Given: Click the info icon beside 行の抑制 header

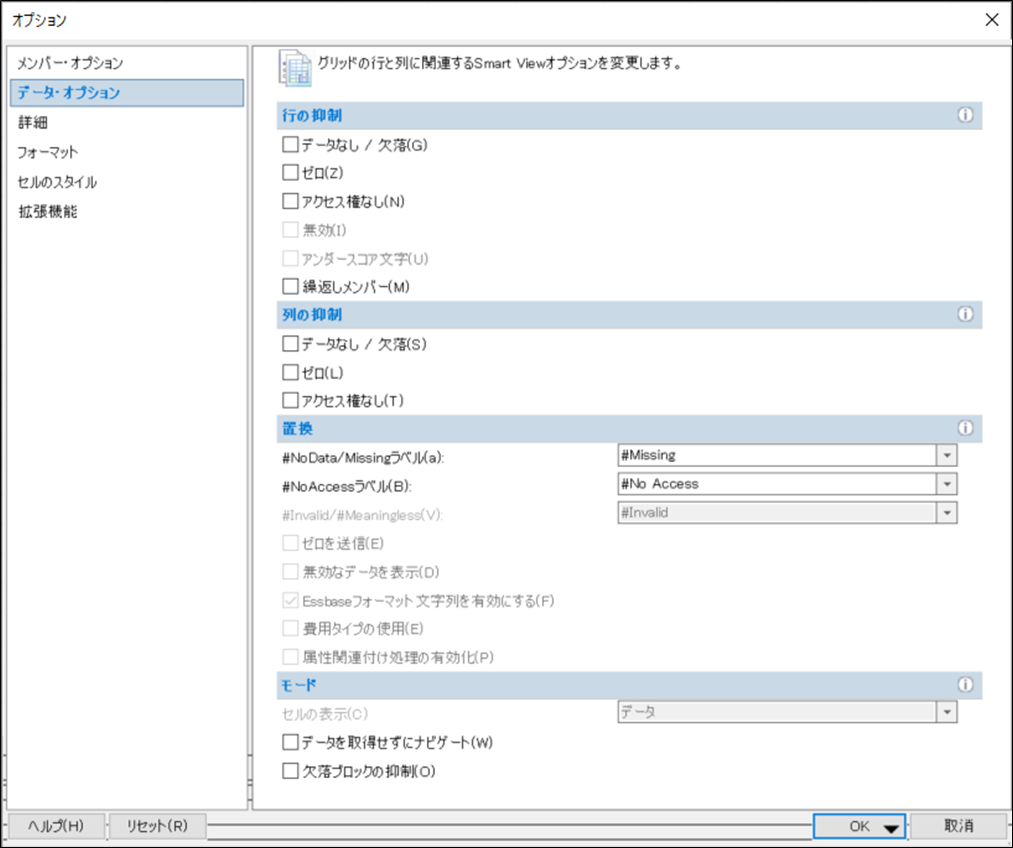Looking at the screenshot, I should tap(965, 116).
